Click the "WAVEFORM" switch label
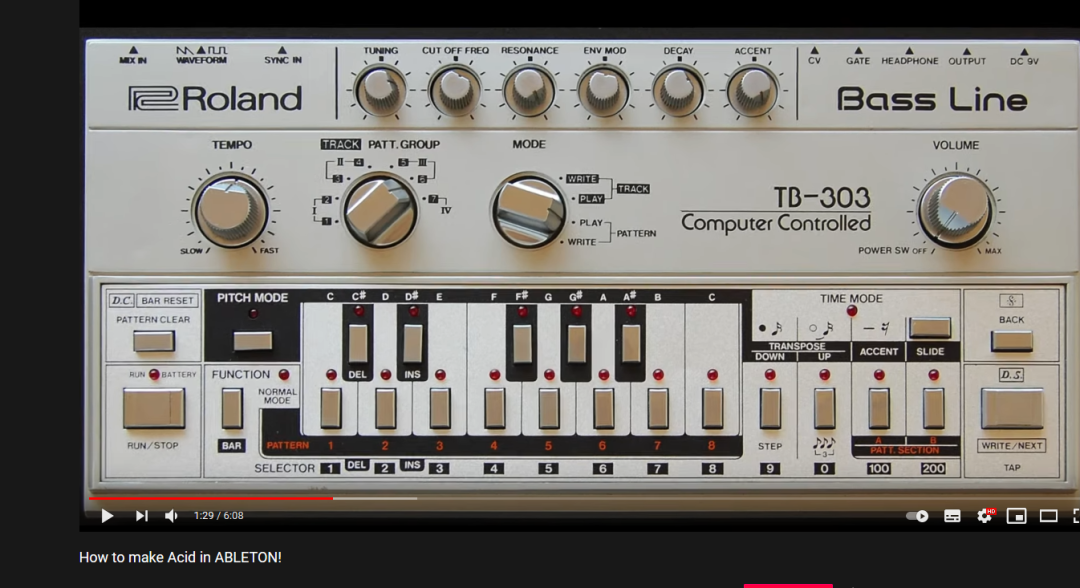The width and height of the screenshot is (1080, 588). coord(201,60)
